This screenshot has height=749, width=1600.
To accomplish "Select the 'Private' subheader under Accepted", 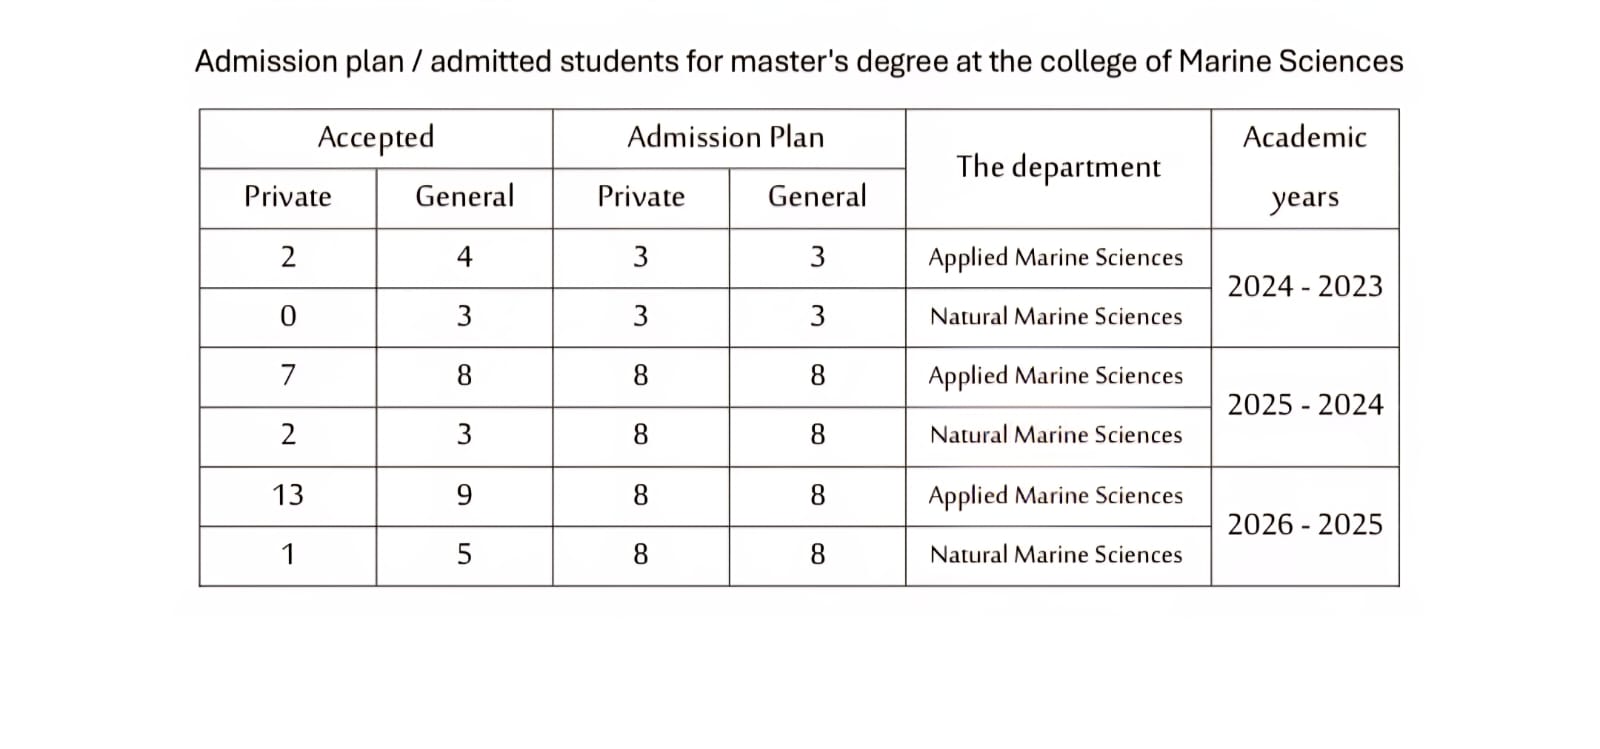I will coord(288,197).
